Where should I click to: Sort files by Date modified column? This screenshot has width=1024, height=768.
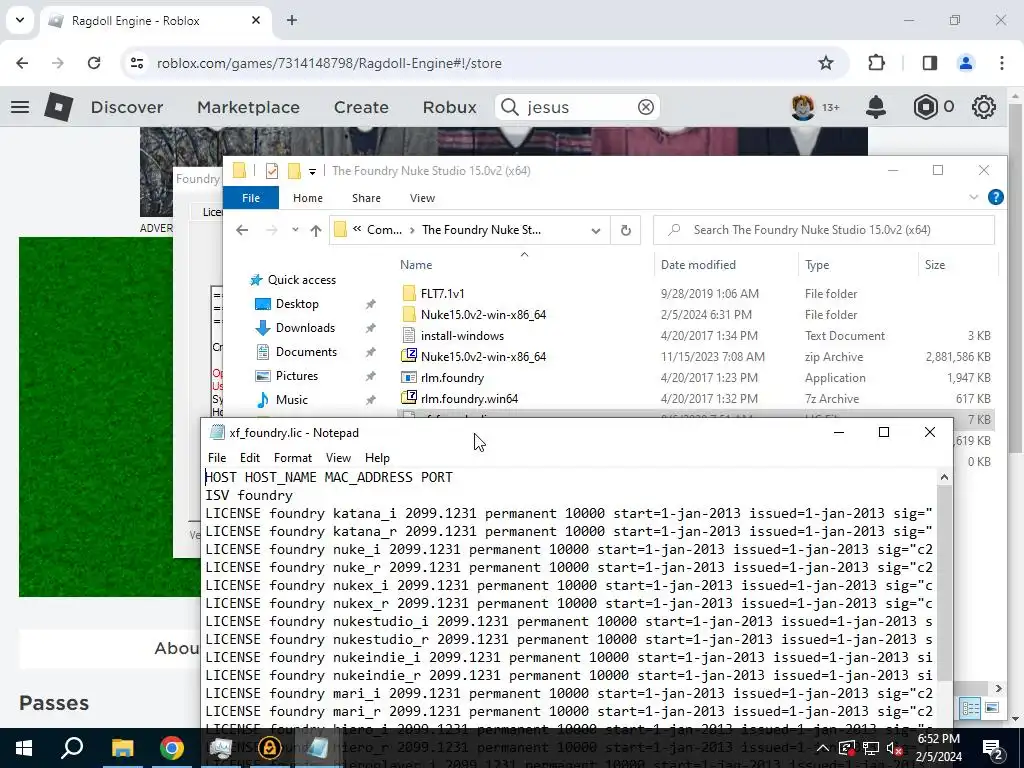point(698,264)
